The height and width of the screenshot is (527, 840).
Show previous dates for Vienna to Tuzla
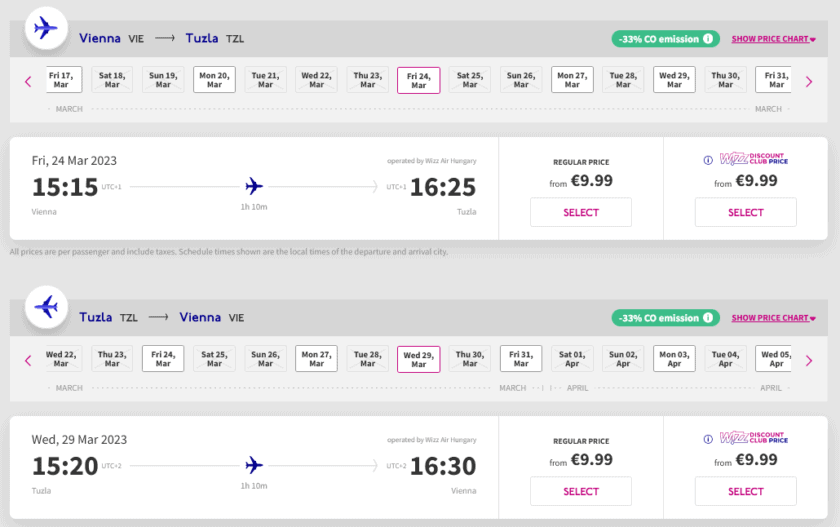tap(29, 81)
